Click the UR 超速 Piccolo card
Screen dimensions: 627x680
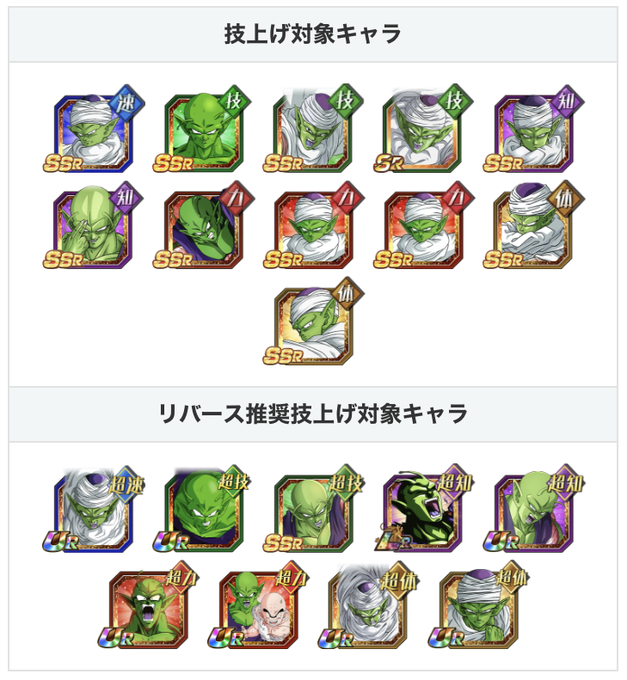92,509
